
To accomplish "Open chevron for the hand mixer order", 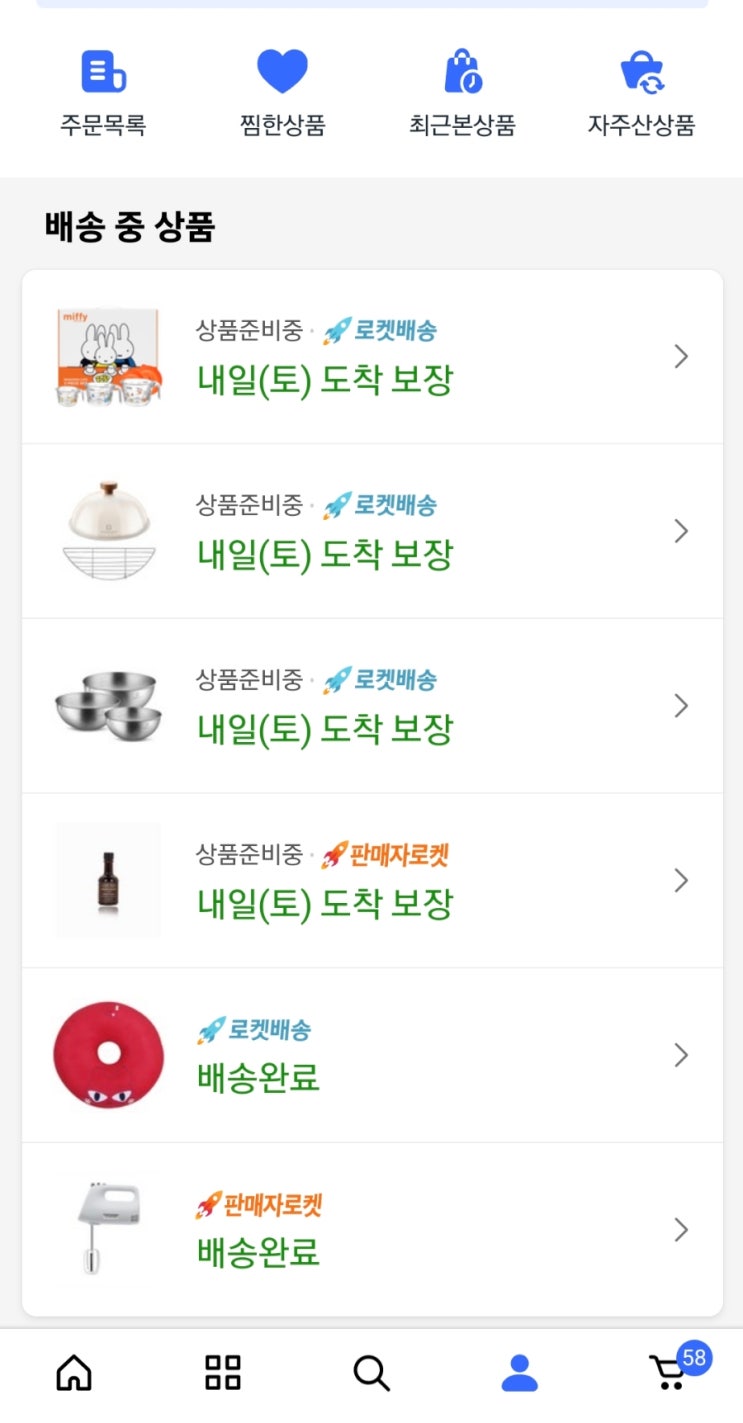I will [681, 1229].
